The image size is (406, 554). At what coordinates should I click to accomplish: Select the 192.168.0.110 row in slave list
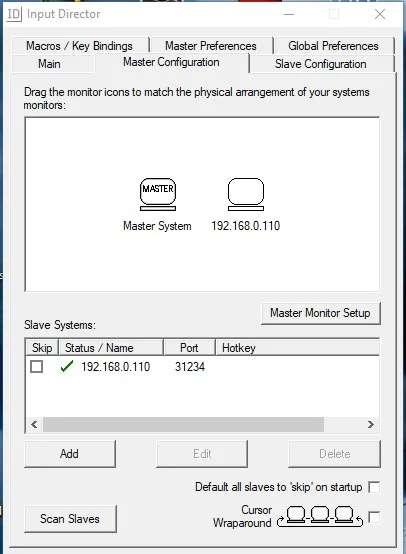(x=202, y=367)
